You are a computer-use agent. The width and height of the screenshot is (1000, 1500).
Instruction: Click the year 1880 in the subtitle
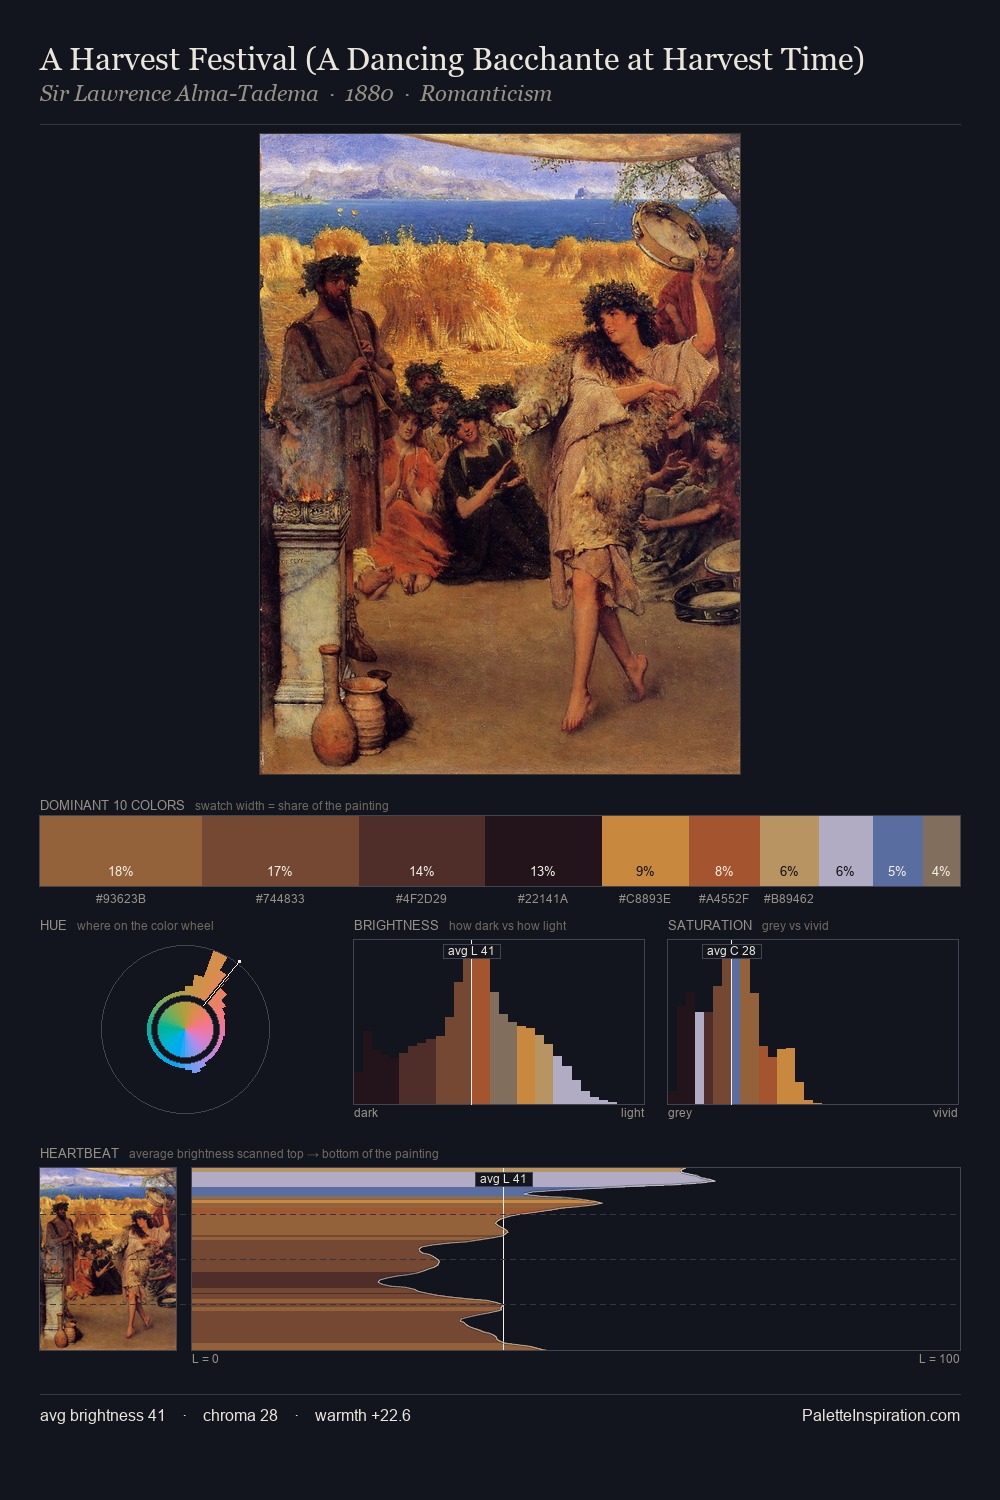[369, 94]
